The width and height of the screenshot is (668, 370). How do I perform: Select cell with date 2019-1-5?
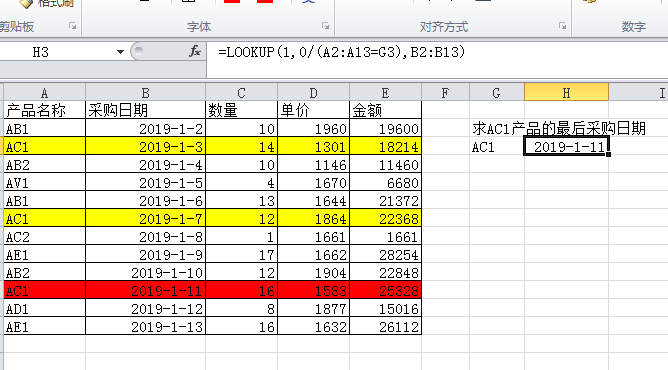tap(145, 182)
